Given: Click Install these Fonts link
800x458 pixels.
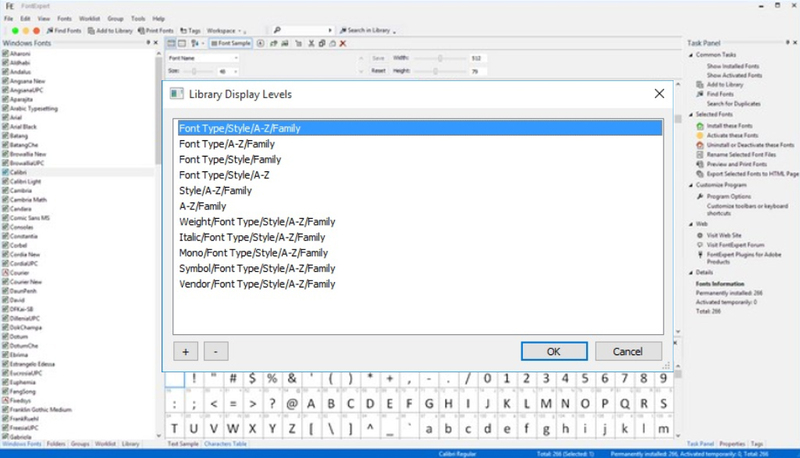Looking at the screenshot, I should click(730, 126).
